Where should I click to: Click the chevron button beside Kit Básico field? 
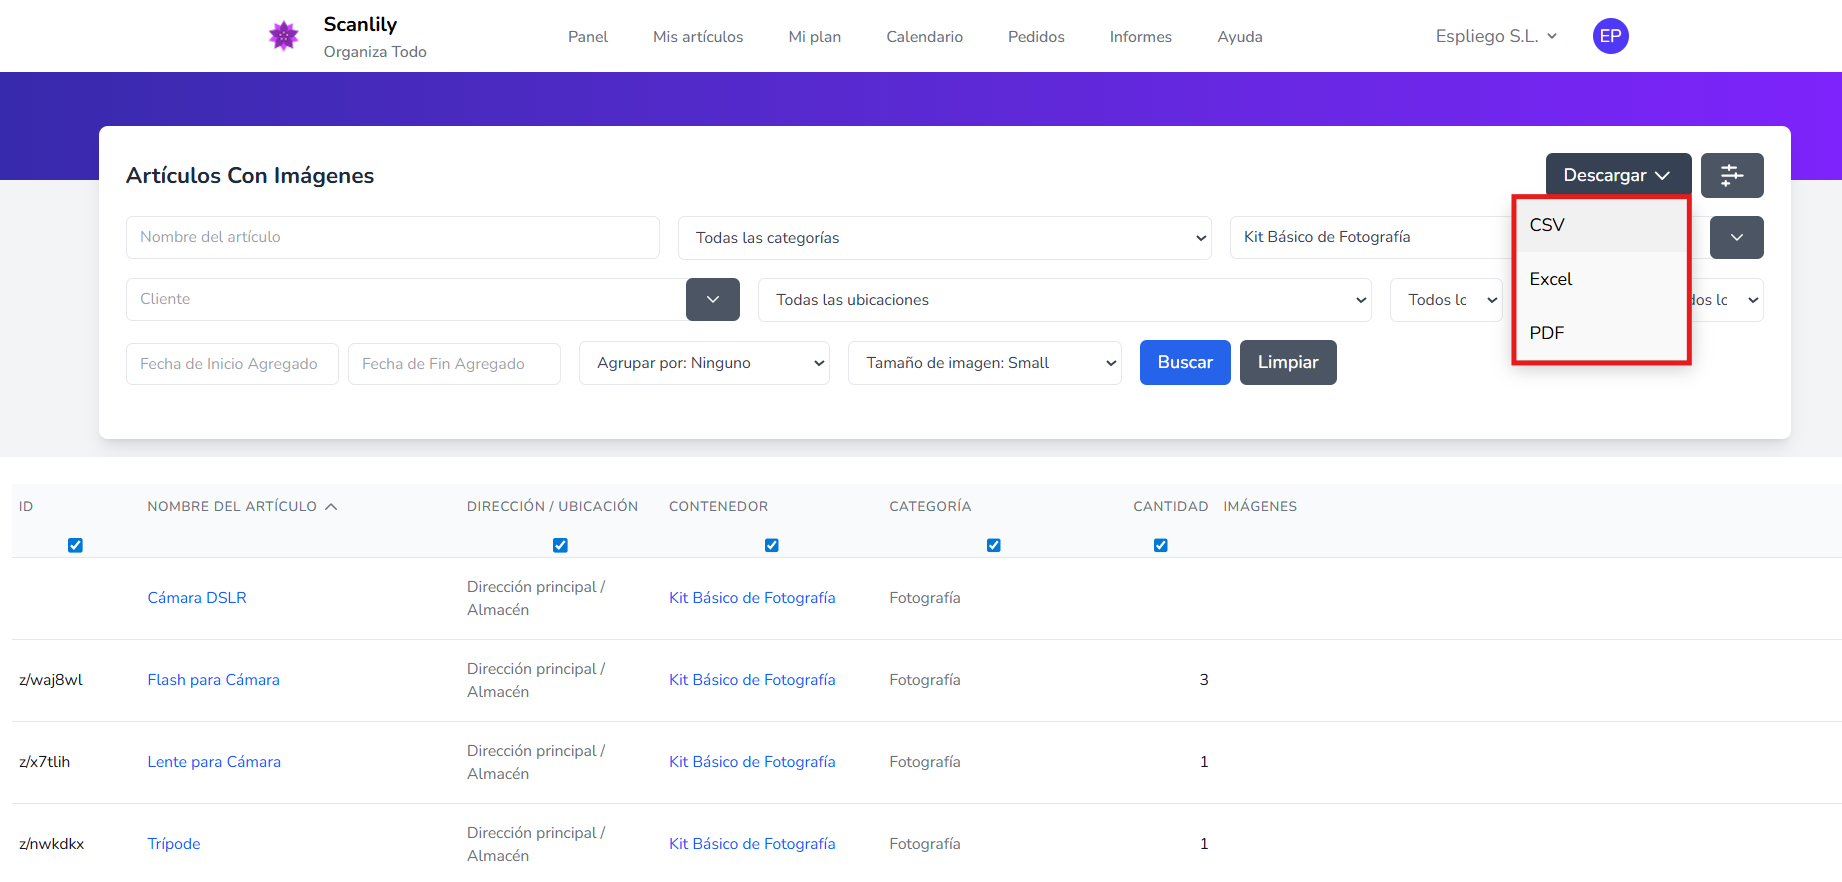click(1736, 238)
